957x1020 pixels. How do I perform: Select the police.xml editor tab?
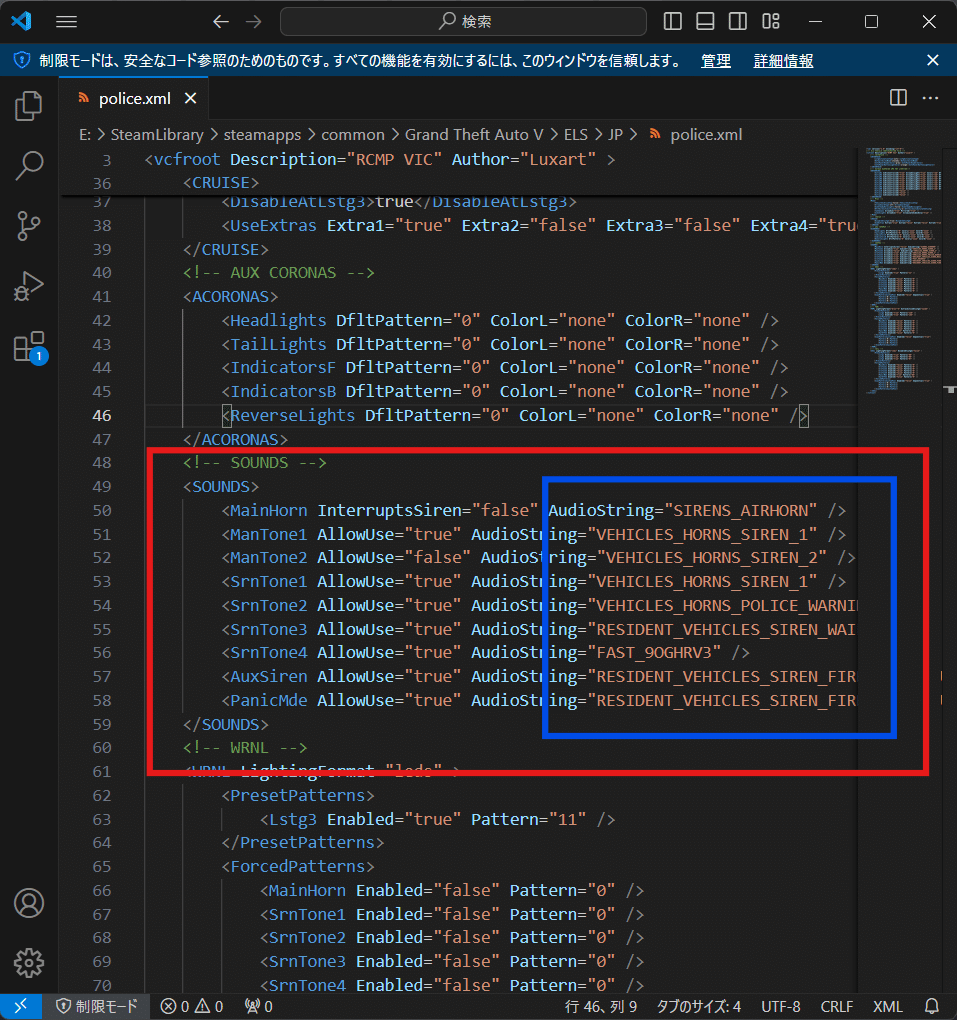pos(133,98)
